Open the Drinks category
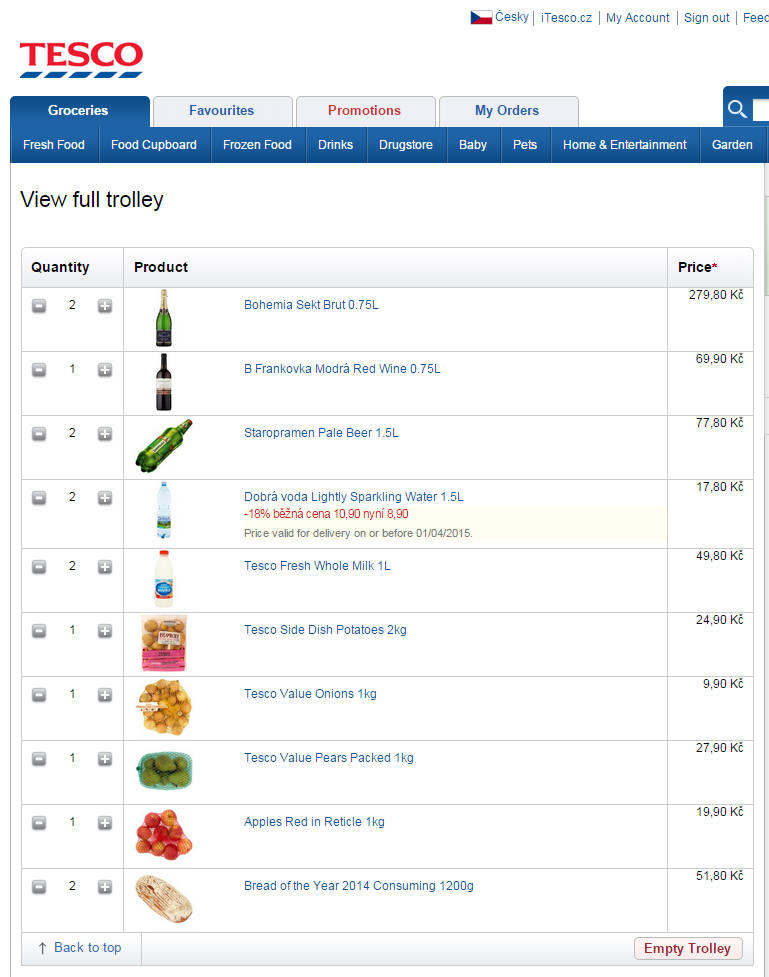The width and height of the screenshot is (769, 977). 336,145
